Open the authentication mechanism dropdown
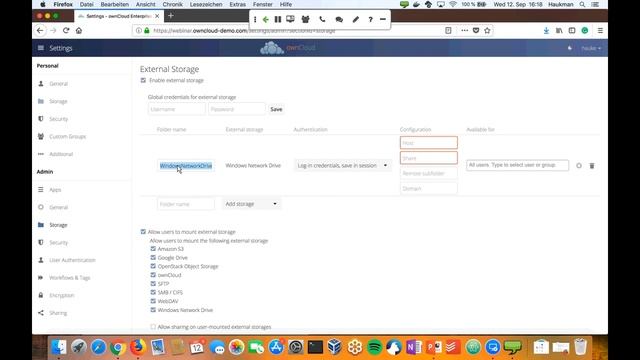The image size is (640, 360). 342,165
